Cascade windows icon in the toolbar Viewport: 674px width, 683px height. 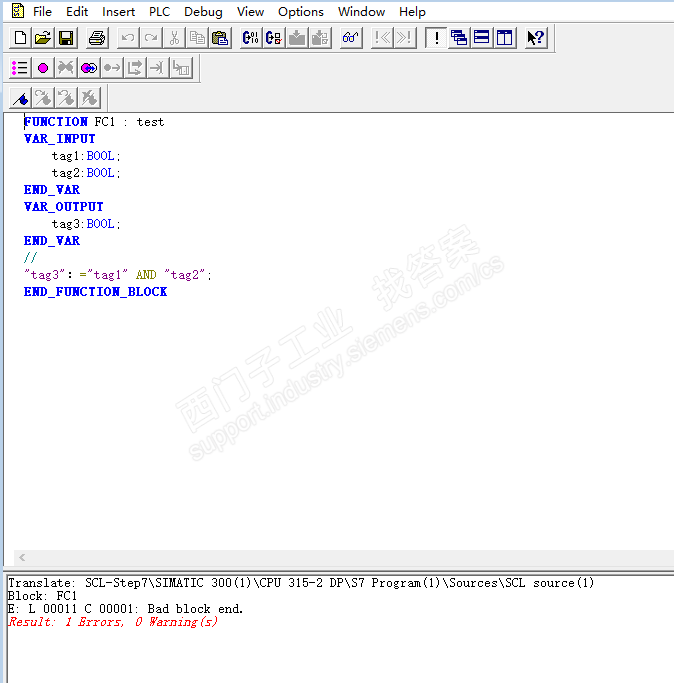(x=459, y=38)
